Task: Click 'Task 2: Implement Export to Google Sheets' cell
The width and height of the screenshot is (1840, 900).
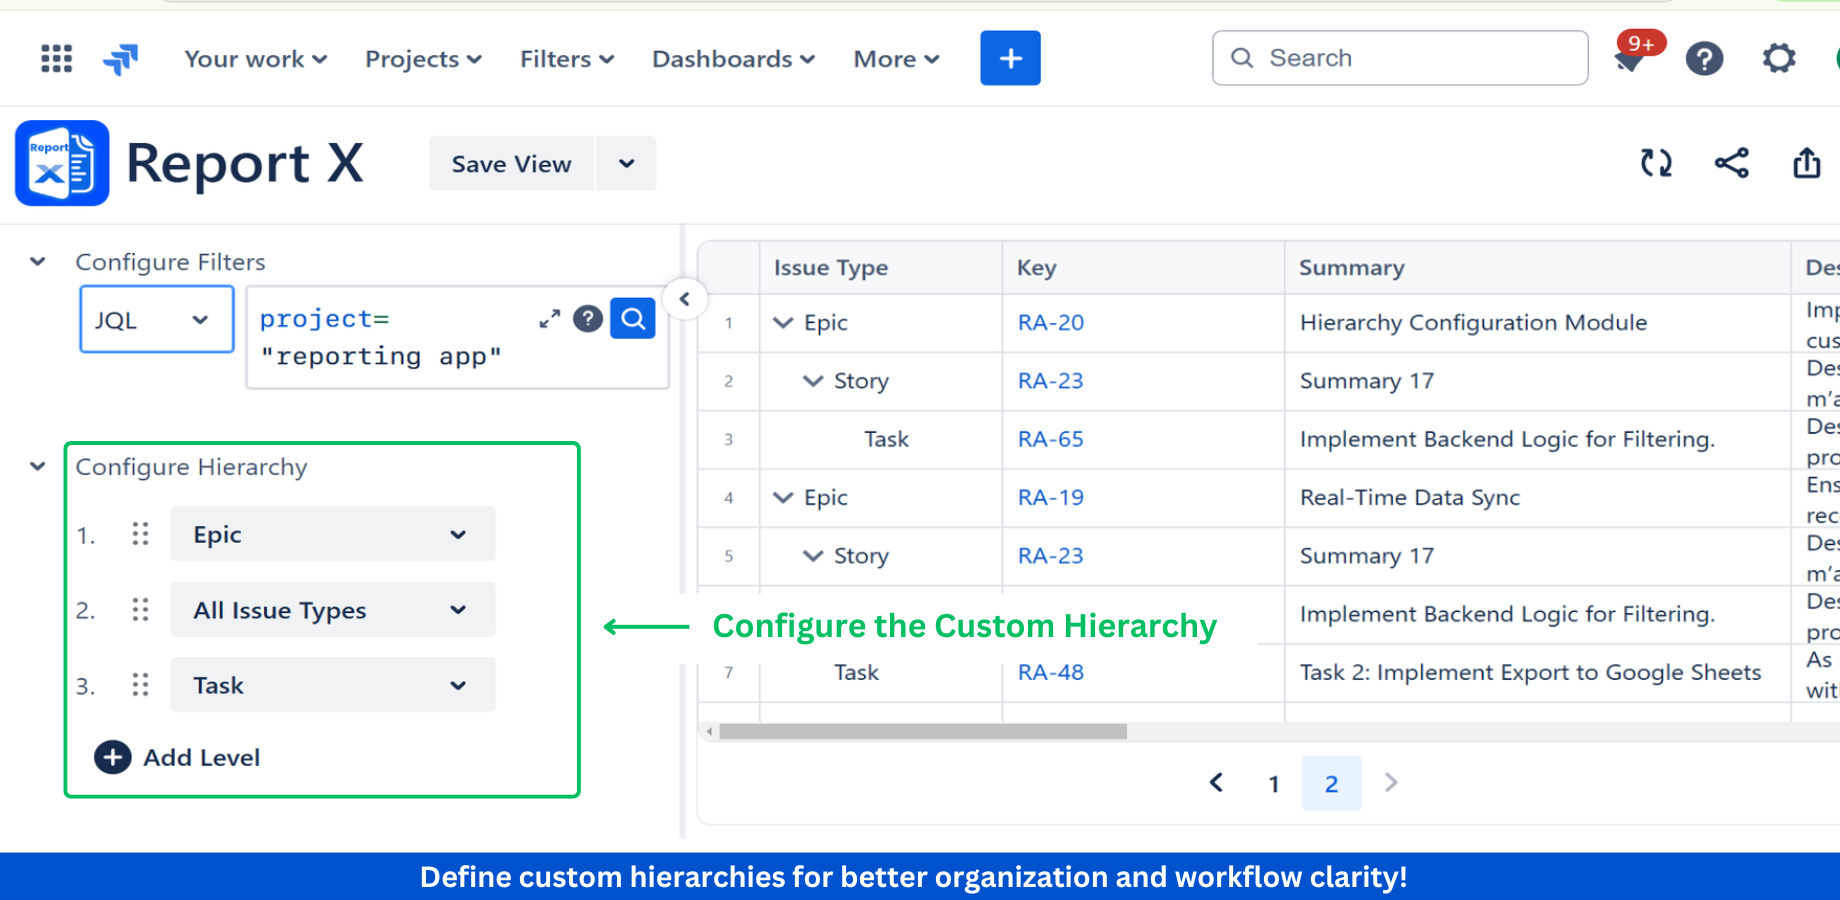Action: [1537, 673]
